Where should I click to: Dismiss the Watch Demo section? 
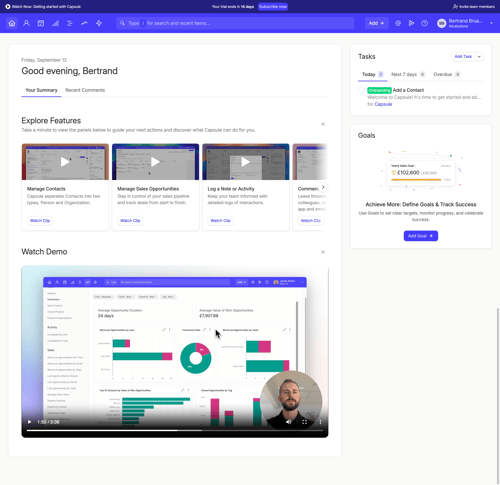pos(323,252)
